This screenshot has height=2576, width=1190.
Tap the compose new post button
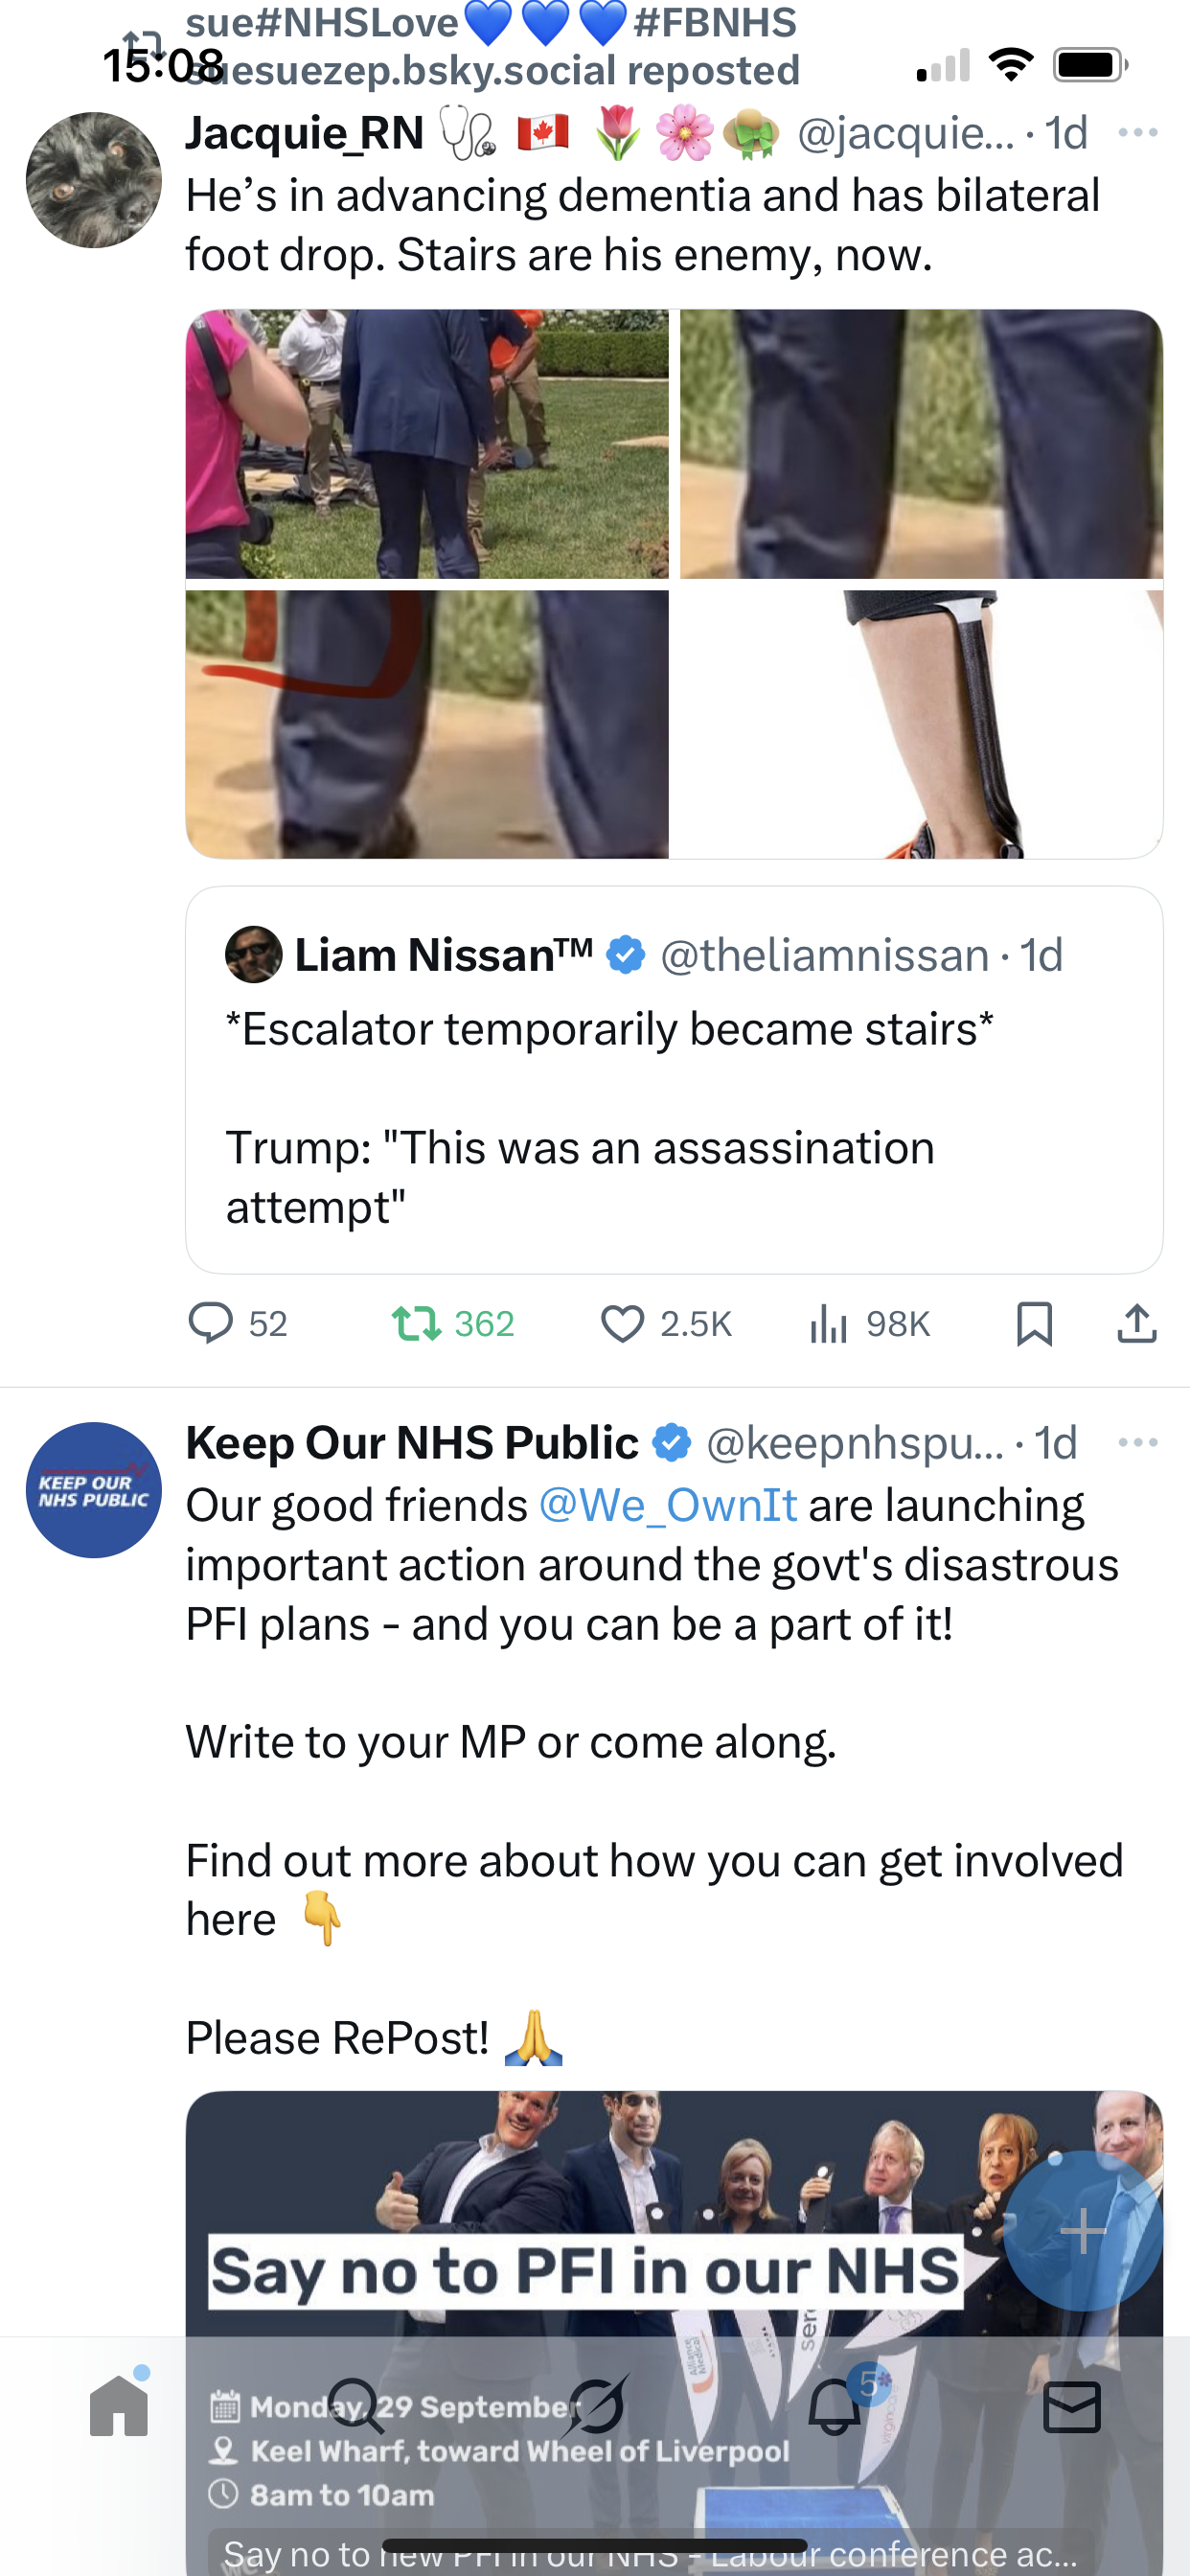point(1083,2231)
